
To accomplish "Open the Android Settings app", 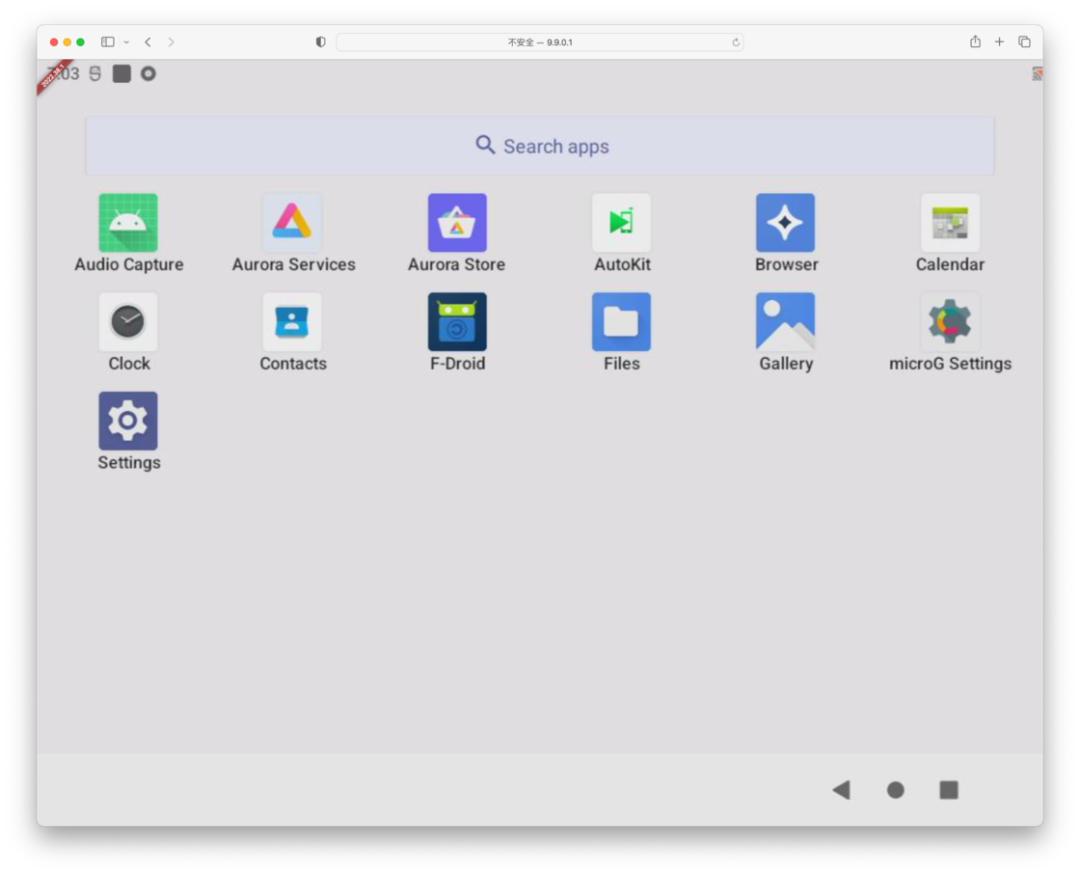I will click(128, 421).
